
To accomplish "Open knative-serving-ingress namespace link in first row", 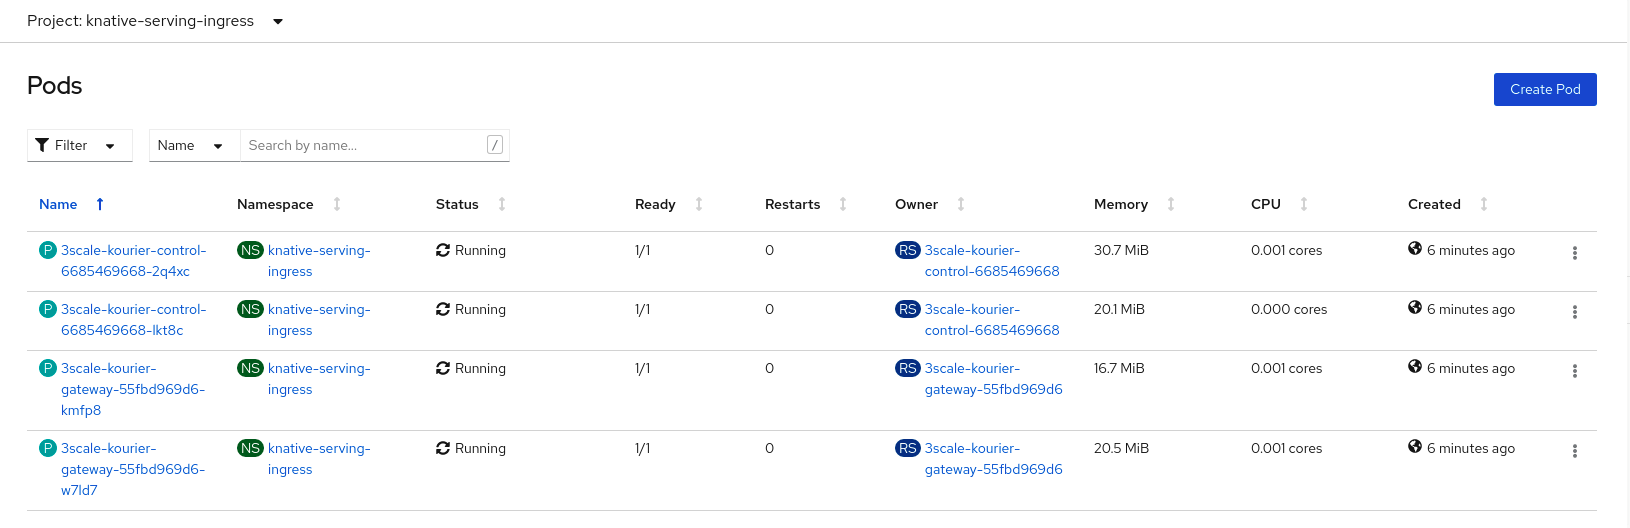I will pyautogui.click(x=318, y=261).
